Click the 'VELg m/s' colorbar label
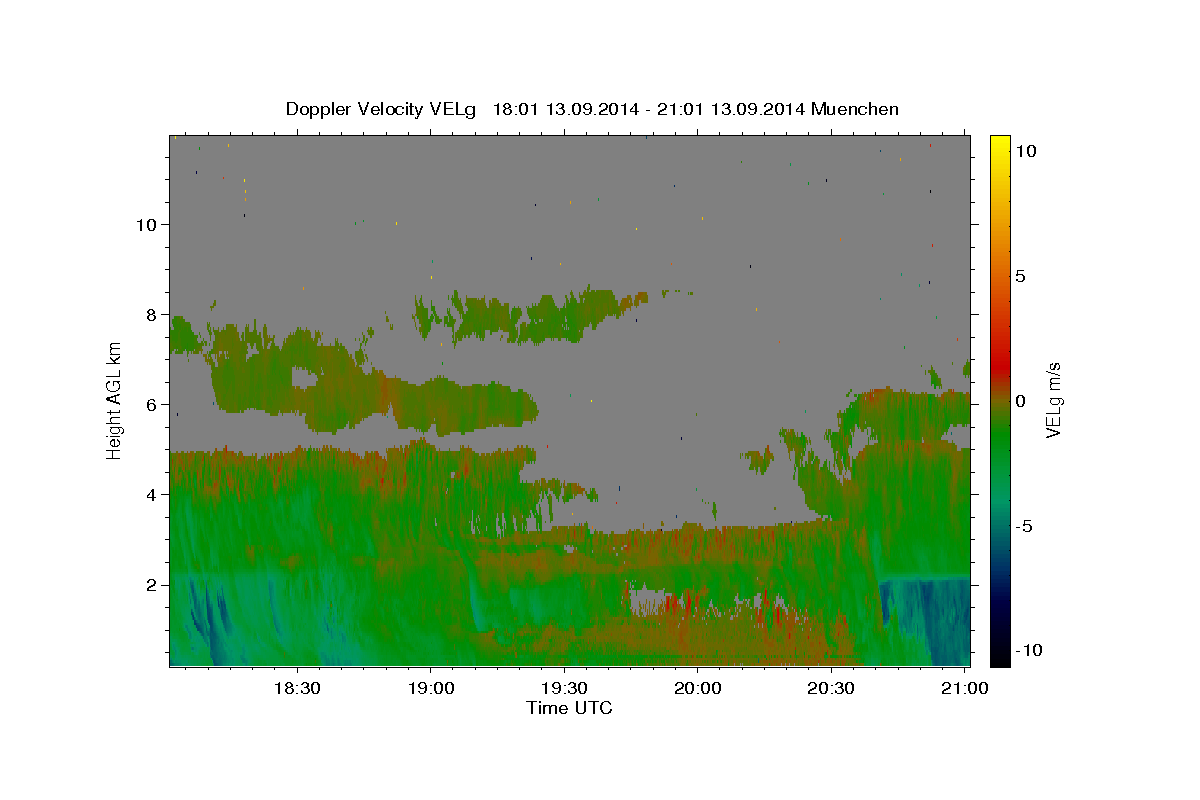1200x800 pixels. click(x=1053, y=400)
